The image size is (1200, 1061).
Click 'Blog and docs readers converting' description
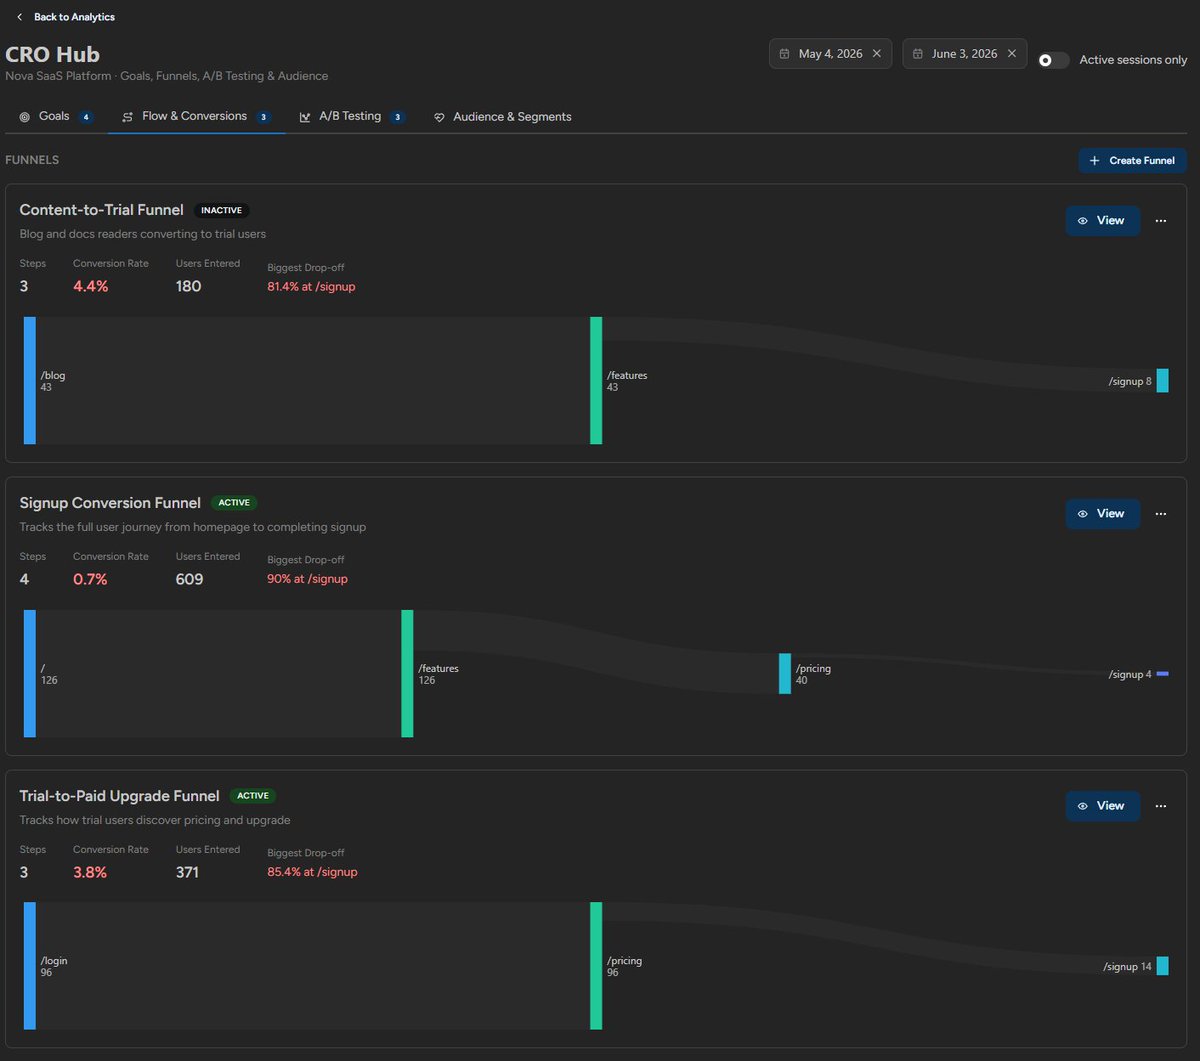pos(143,234)
